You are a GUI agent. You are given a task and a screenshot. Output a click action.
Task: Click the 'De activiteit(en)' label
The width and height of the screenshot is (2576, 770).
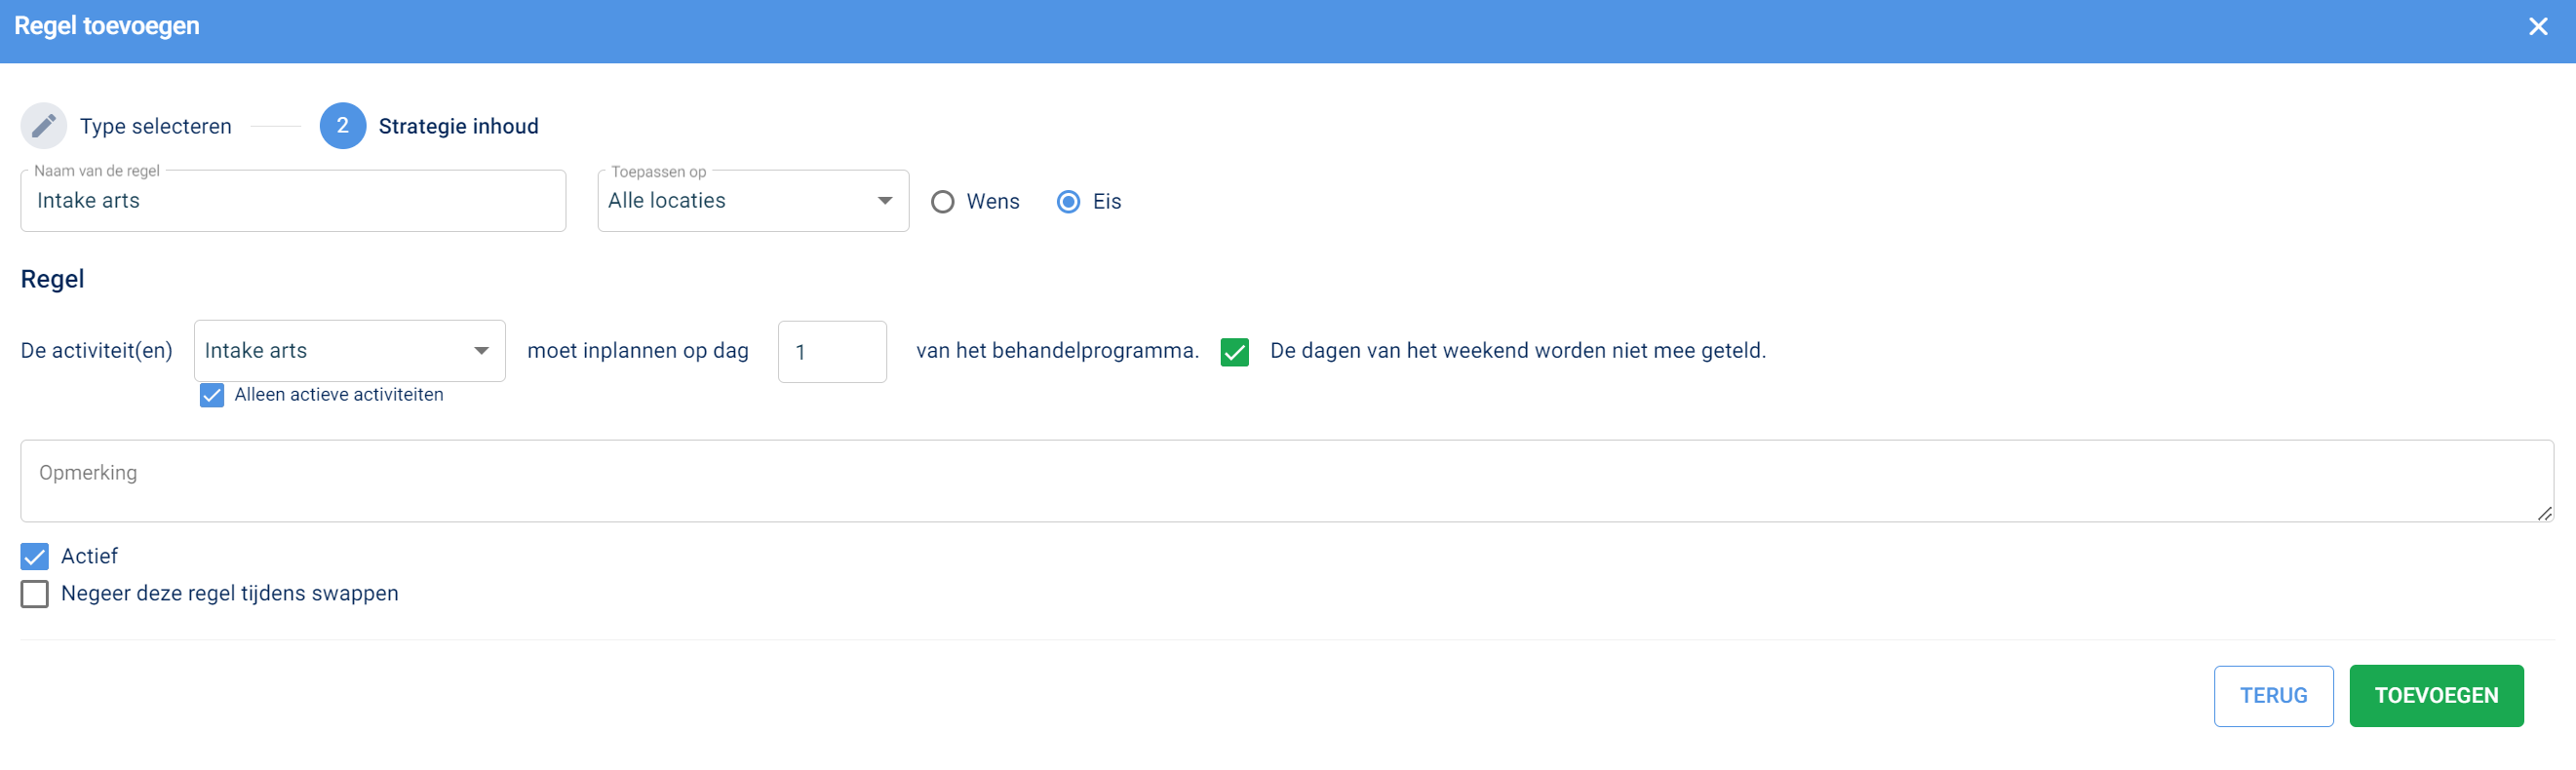(97, 351)
